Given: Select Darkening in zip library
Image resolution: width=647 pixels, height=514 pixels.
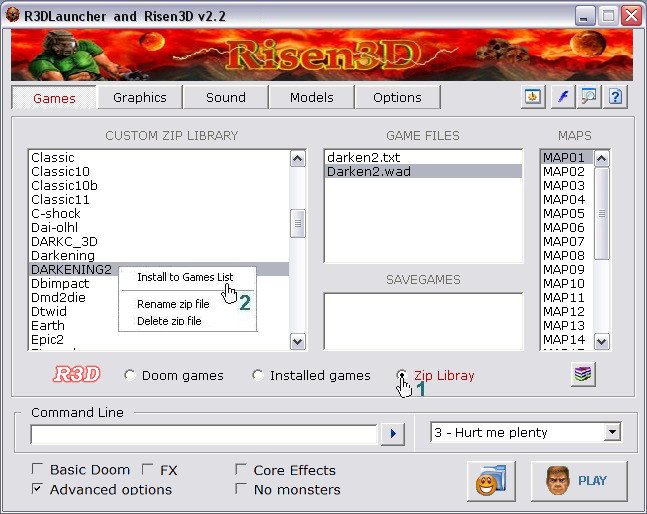Looking at the screenshot, I should point(159,256).
